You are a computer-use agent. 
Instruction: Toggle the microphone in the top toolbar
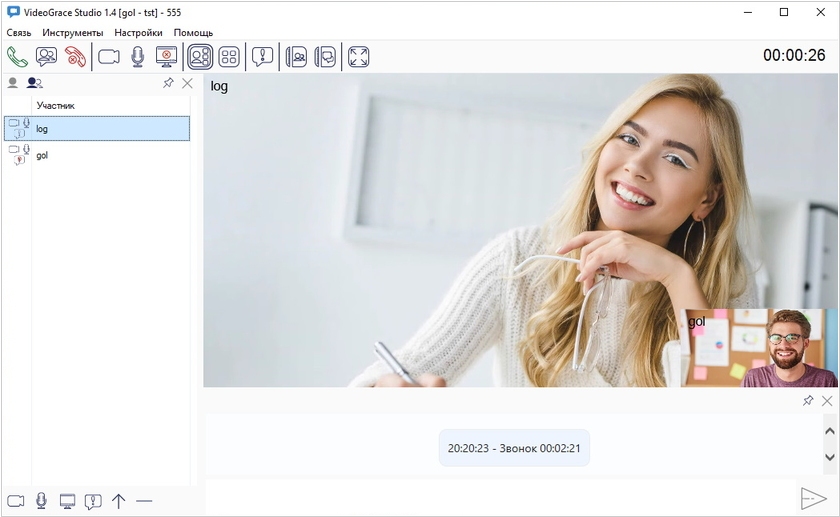[x=138, y=57]
